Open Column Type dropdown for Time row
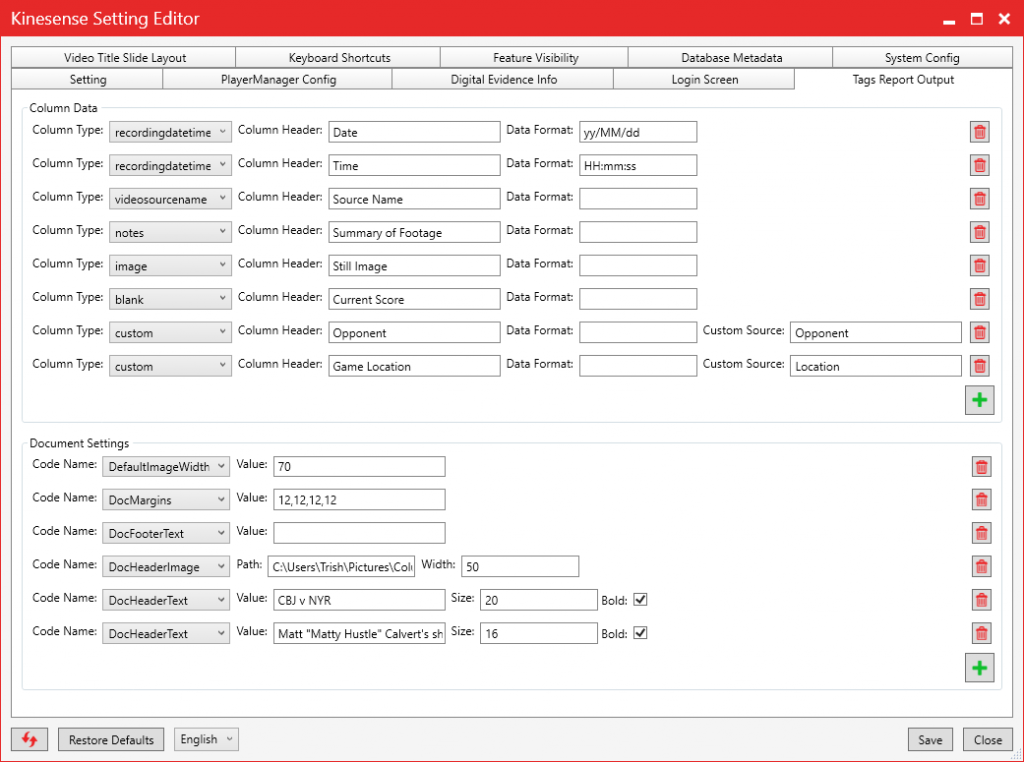The height and width of the screenshot is (762, 1024). pos(170,165)
